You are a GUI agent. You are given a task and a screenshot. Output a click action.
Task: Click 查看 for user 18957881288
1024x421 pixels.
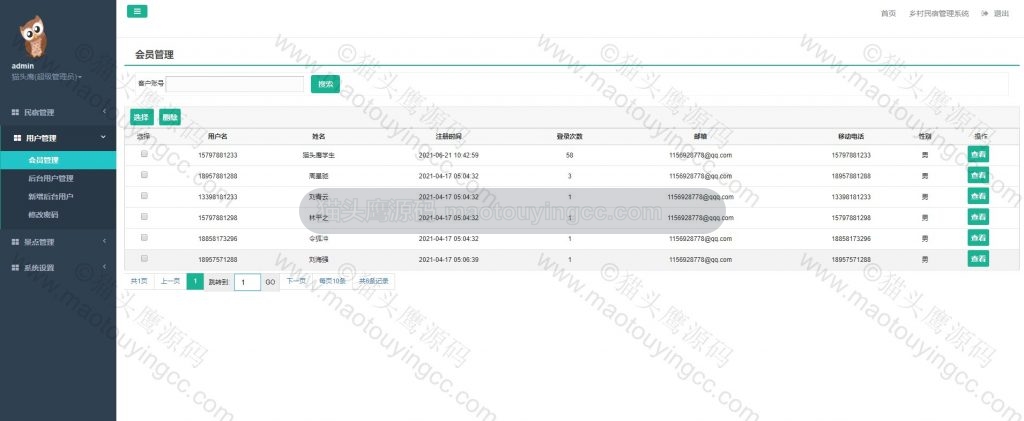(978, 175)
